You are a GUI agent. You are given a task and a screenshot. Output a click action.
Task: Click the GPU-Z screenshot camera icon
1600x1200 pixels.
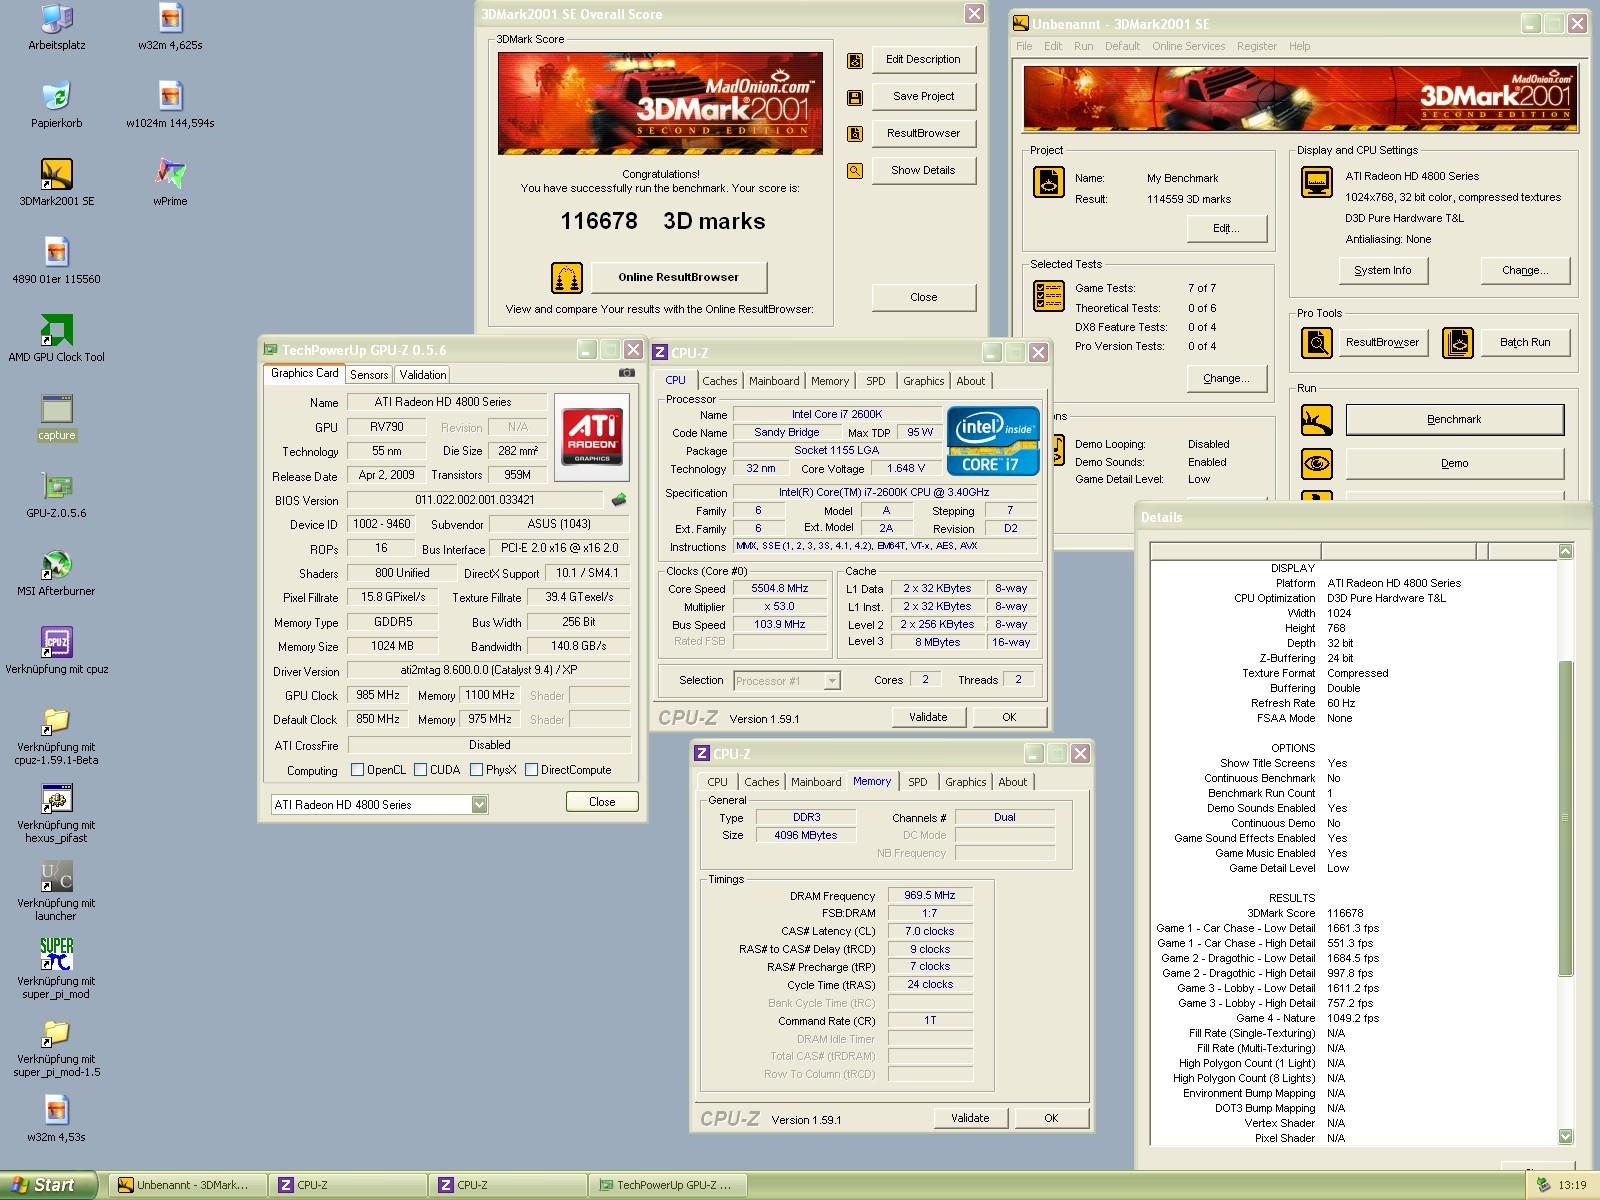pos(627,373)
